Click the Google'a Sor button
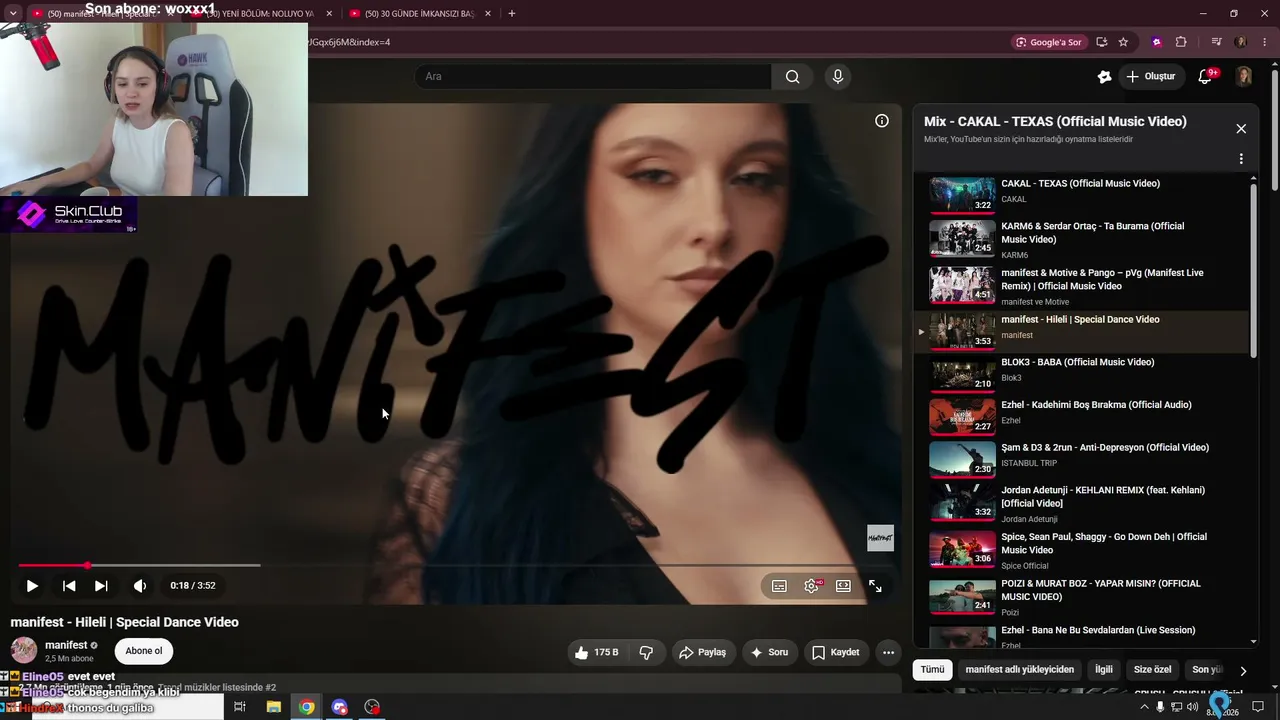1280x720 pixels. pos(1049,42)
